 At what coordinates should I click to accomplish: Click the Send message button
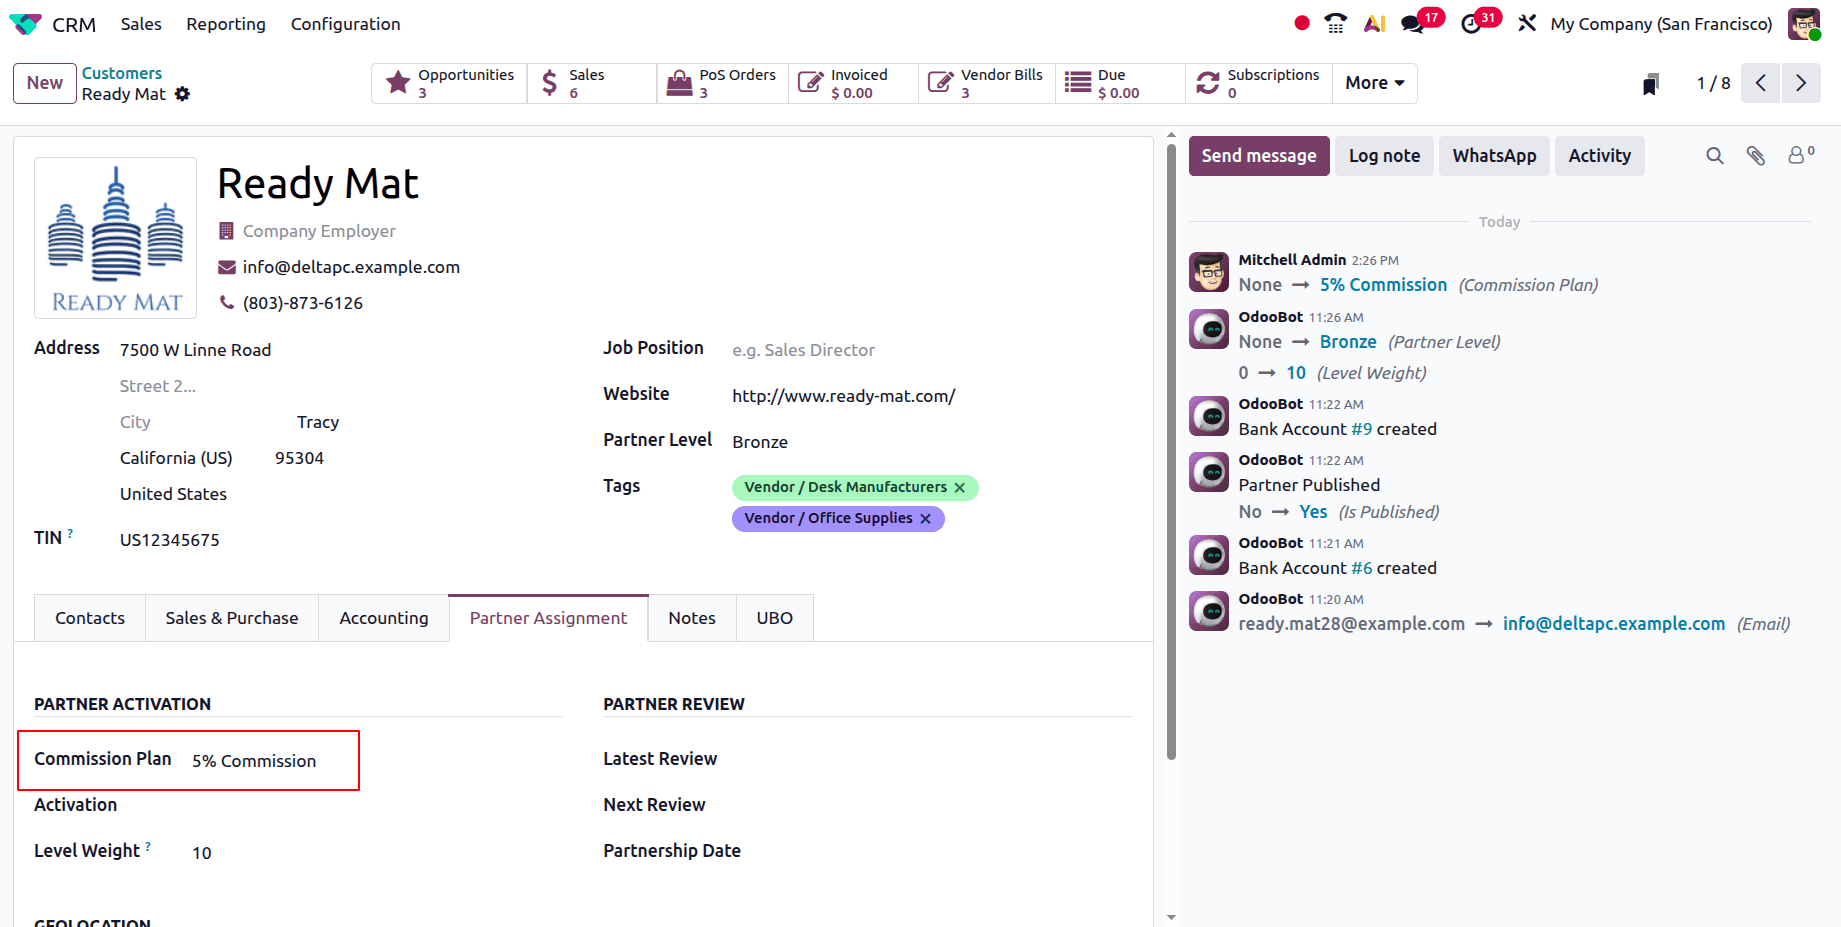coord(1259,156)
